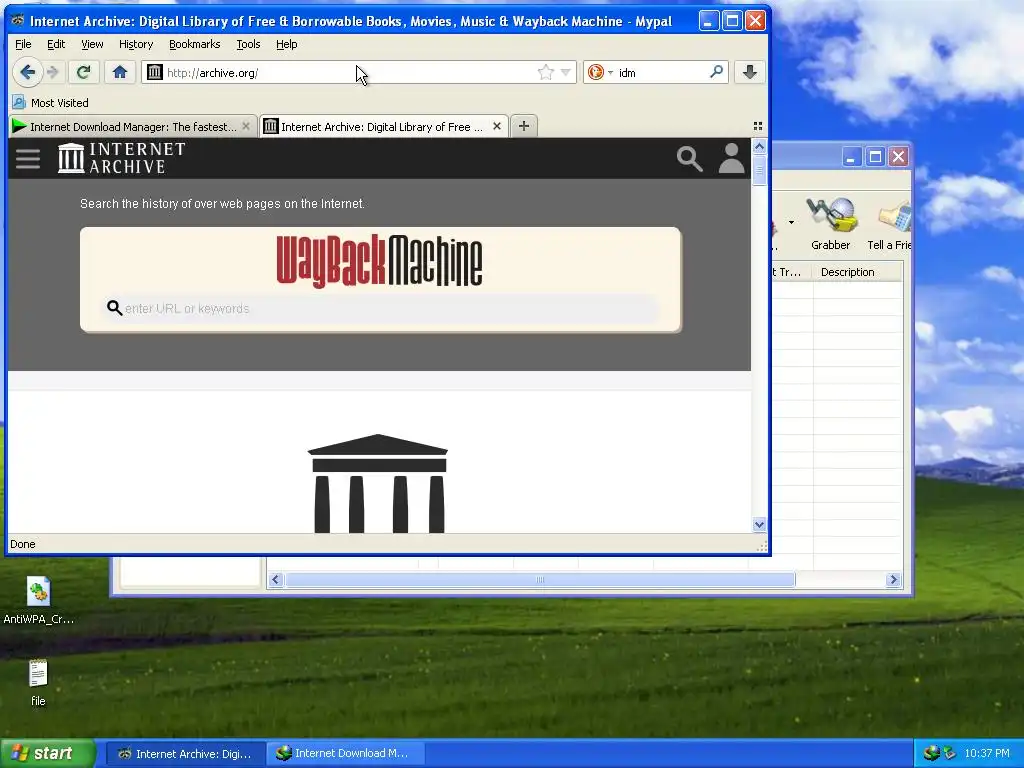Click the second system tray icon beside clock
The width and height of the screenshot is (1024, 768).
[x=950, y=753]
